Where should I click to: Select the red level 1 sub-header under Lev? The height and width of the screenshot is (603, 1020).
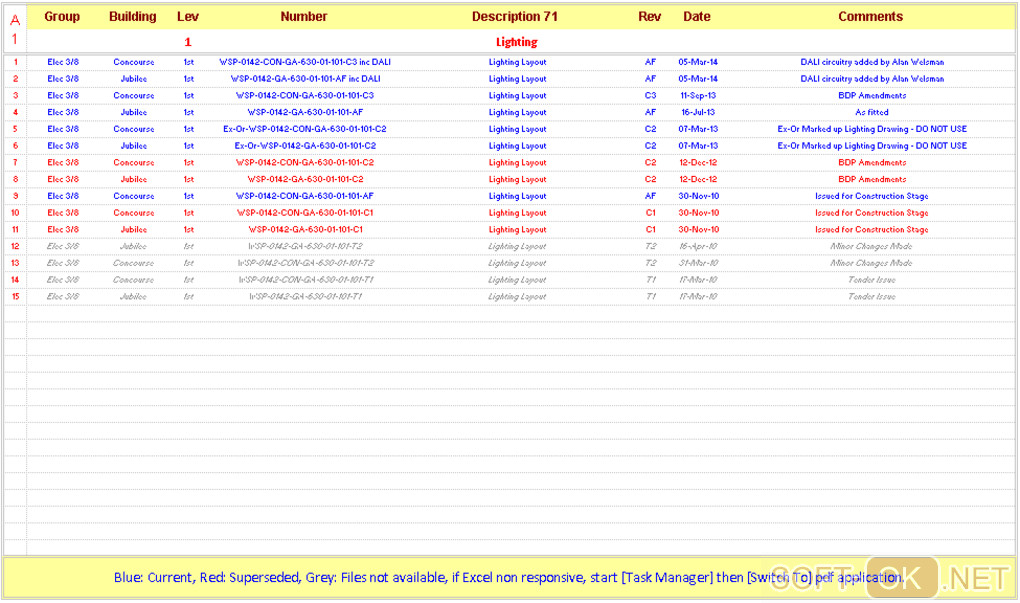(187, 42)
